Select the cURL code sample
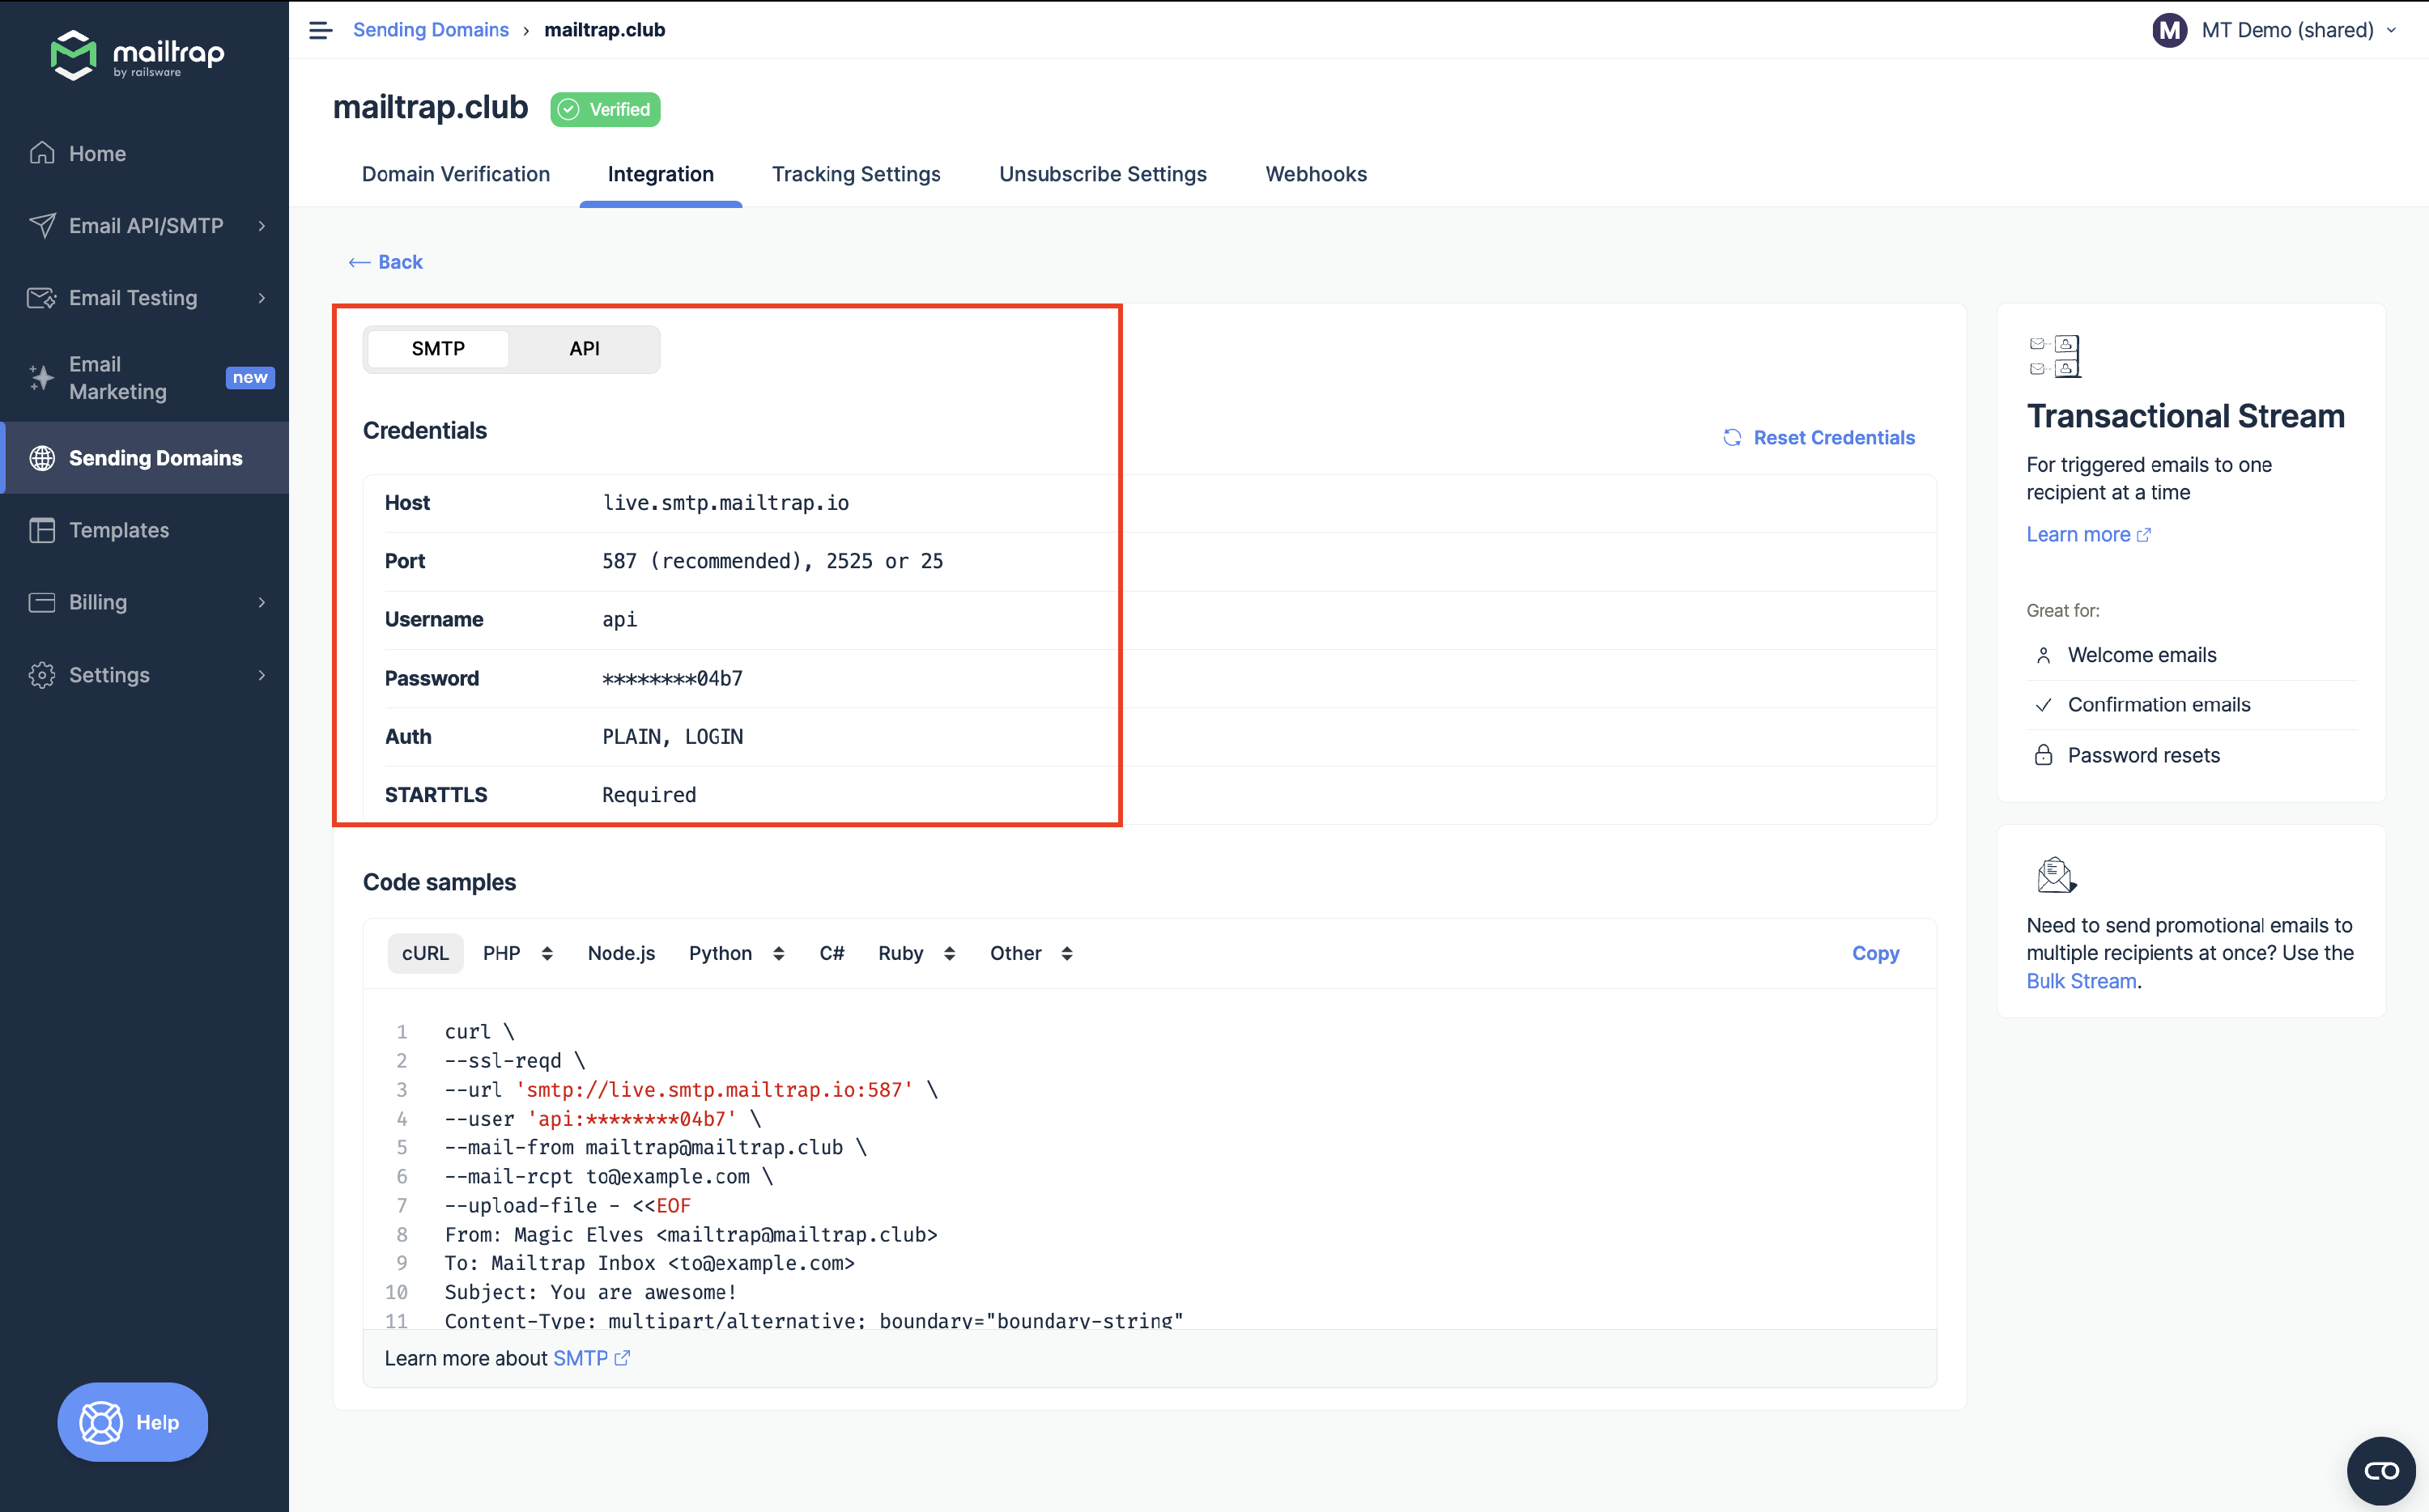 [x=425, y=953]
